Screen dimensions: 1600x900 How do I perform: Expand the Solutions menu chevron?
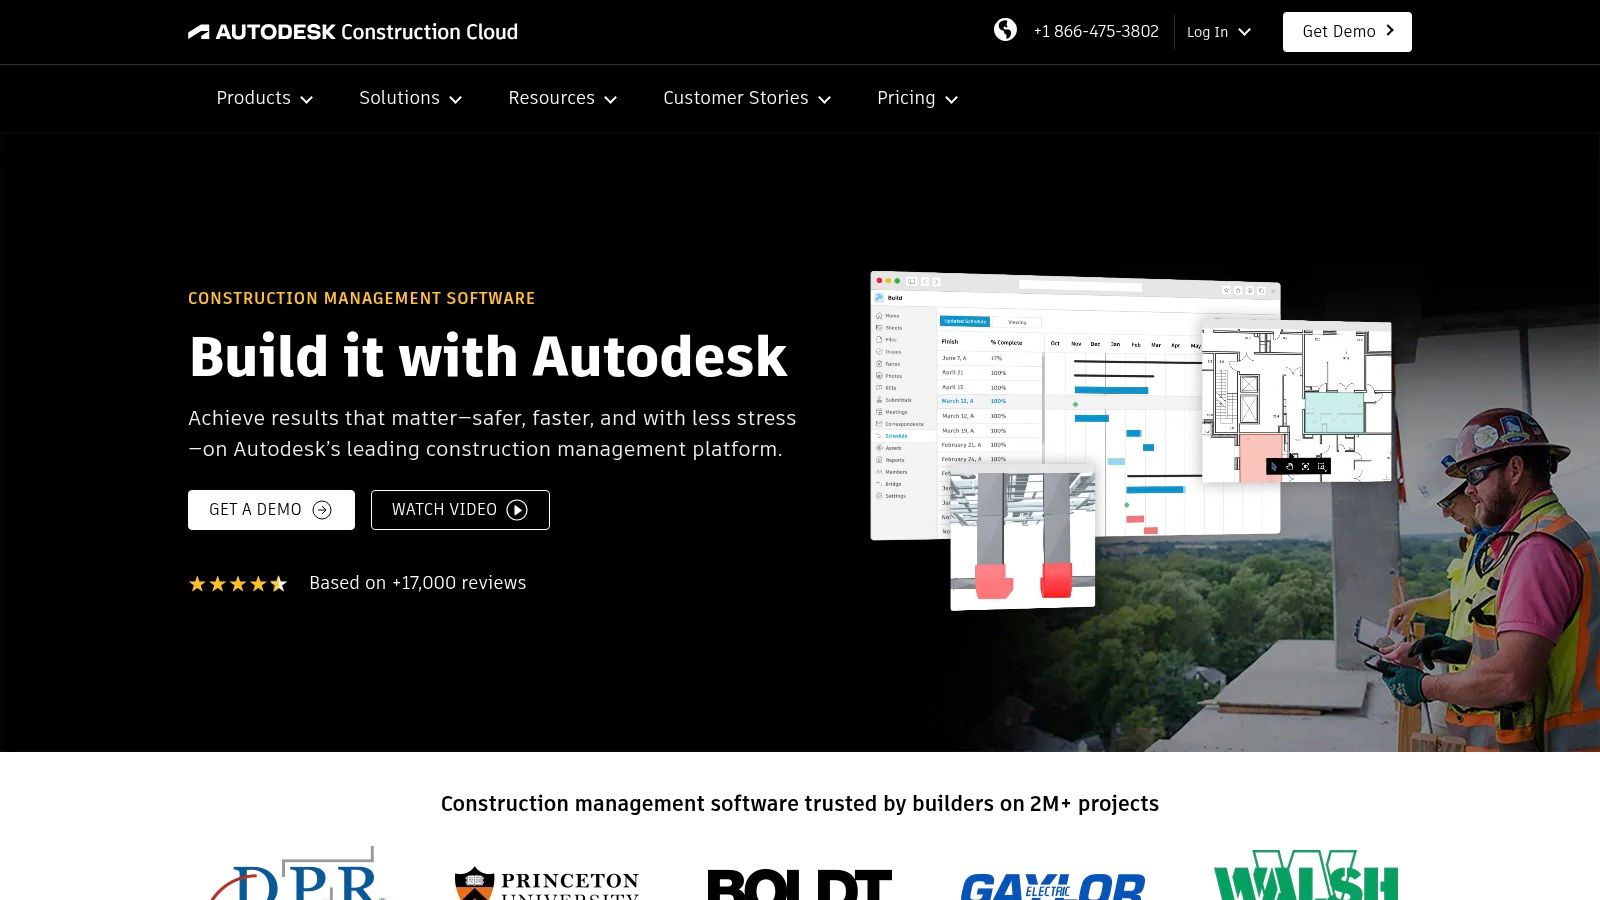point(456,99)
